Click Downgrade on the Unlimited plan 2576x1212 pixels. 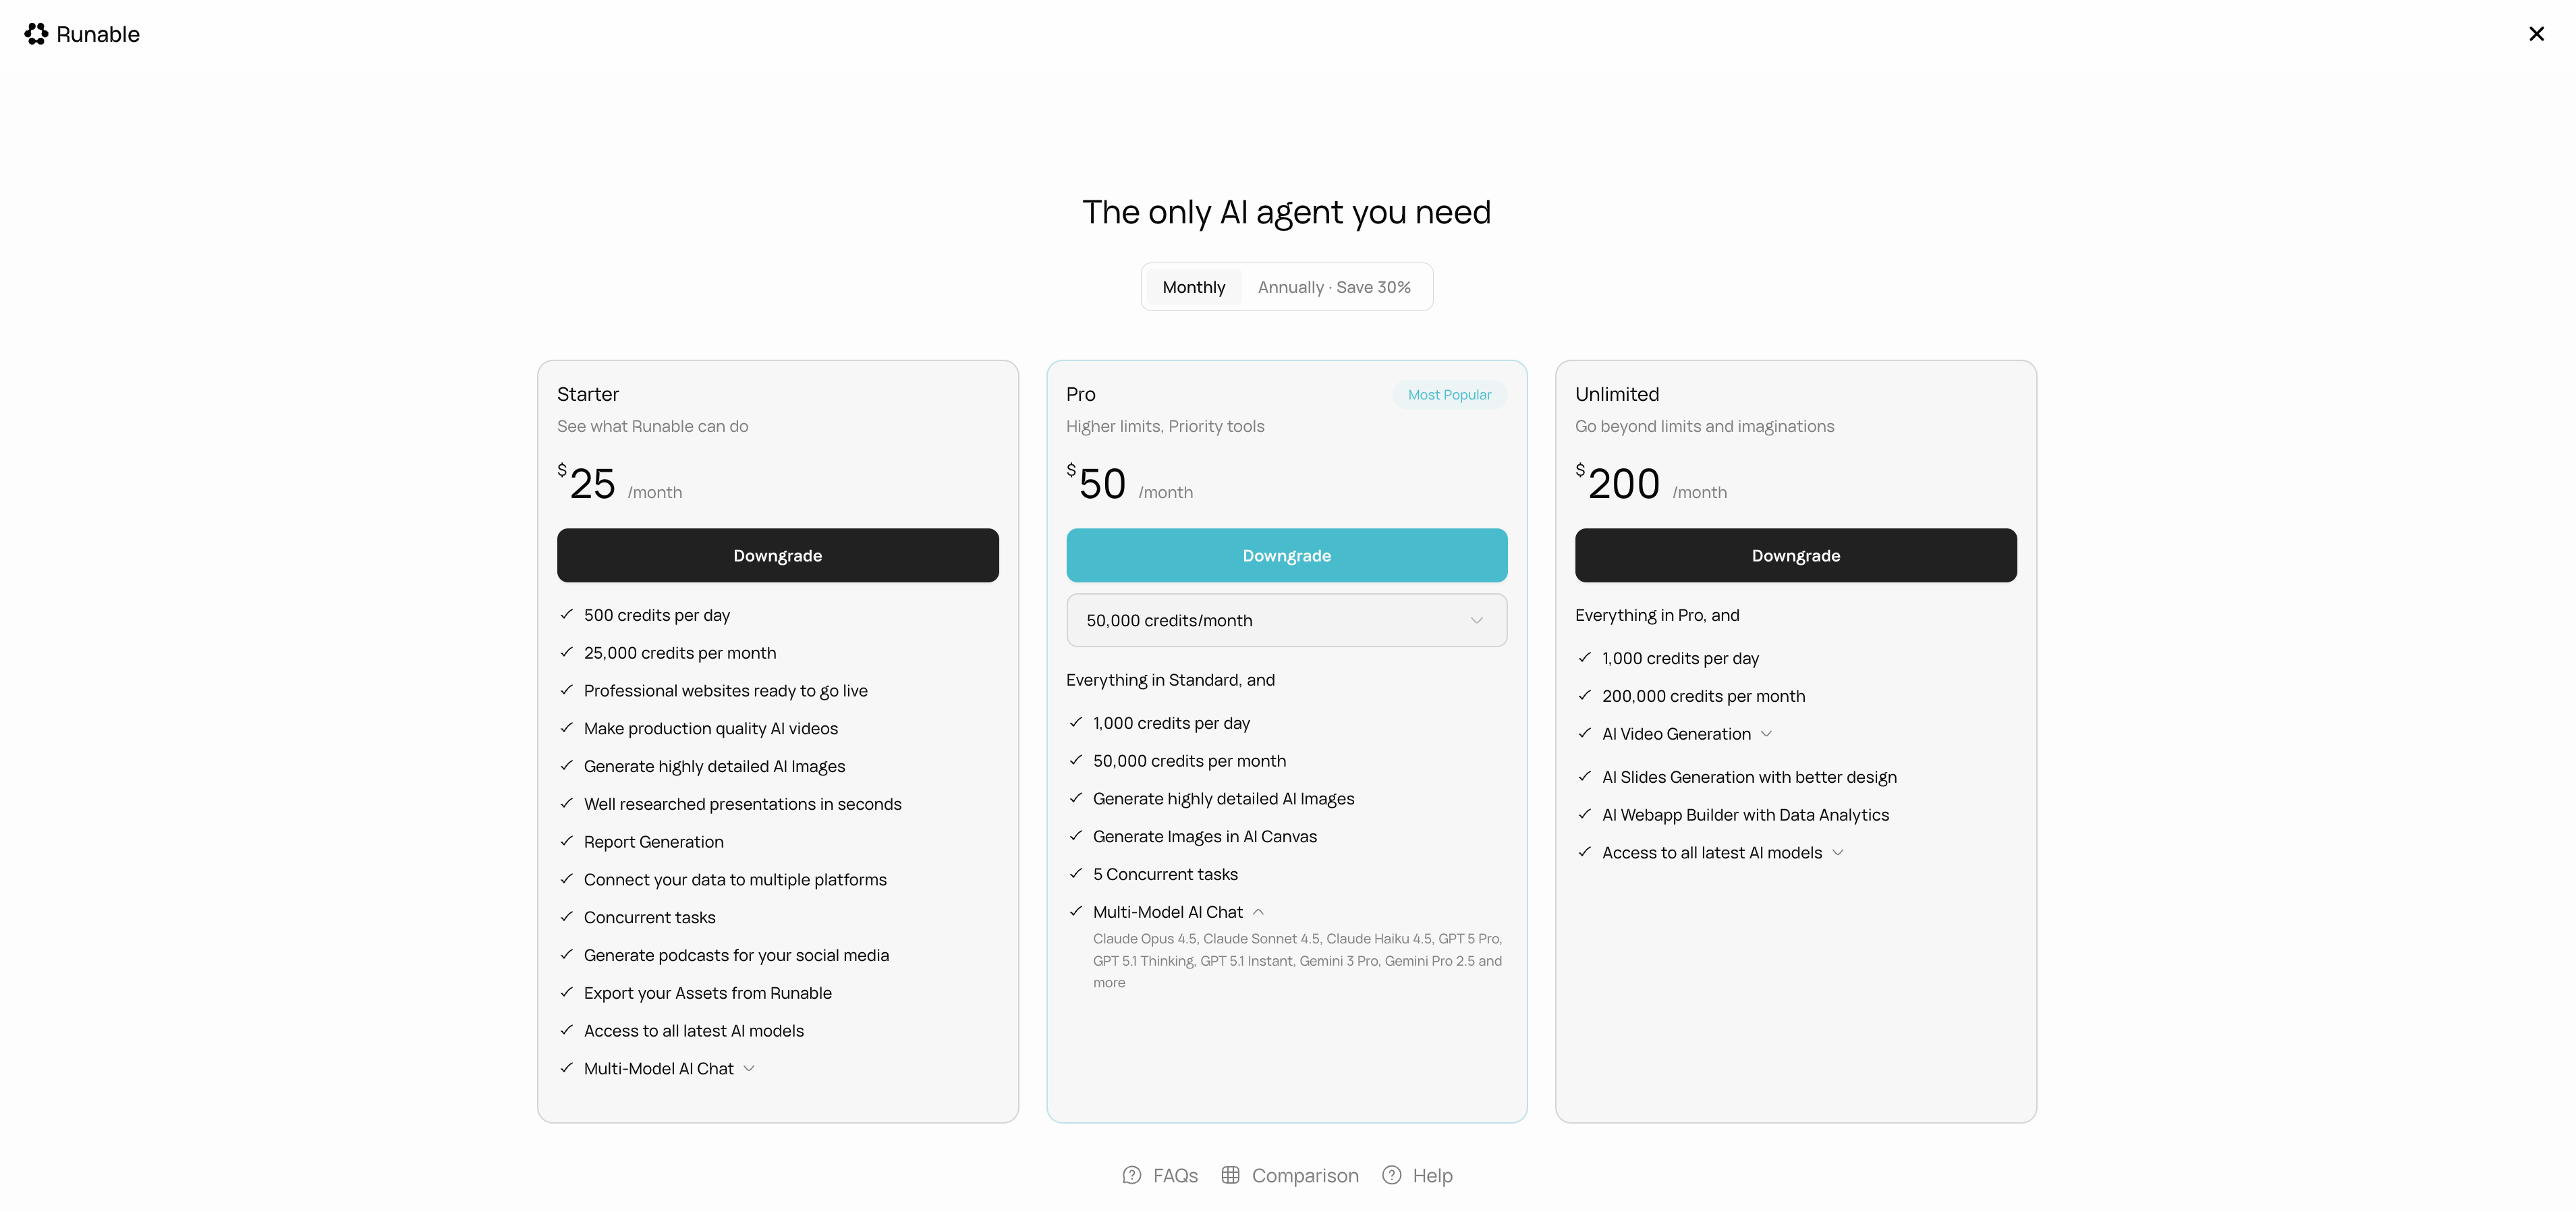[1795, 555]
